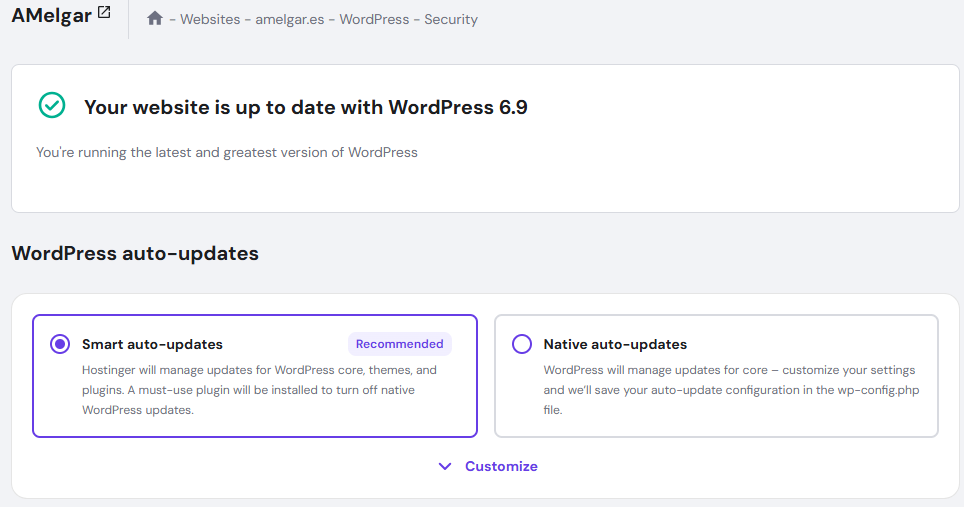
Task: Click the Native auto-updates description text
Action: 716,390
